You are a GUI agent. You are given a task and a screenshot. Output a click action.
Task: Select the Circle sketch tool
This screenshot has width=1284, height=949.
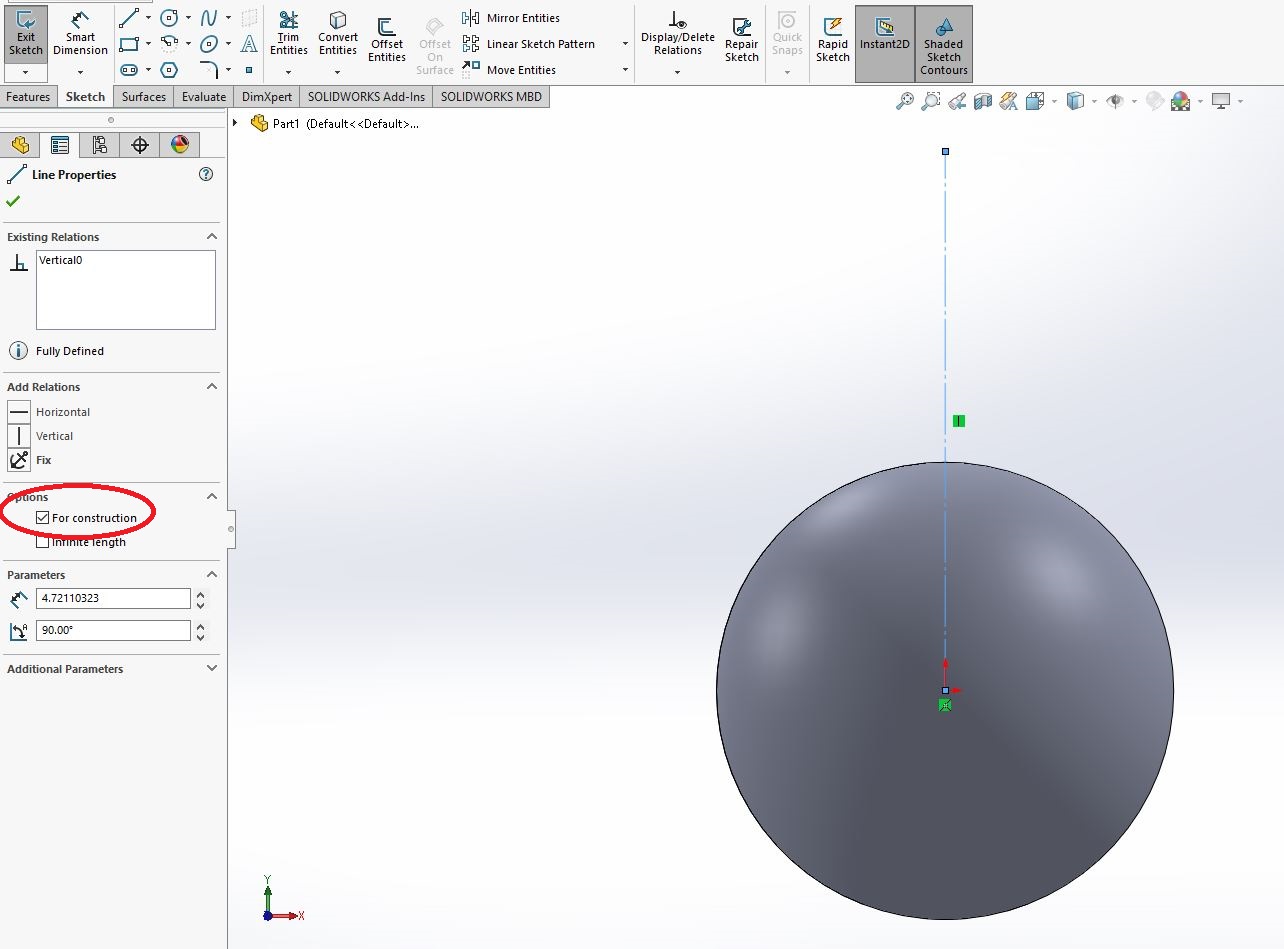tap(168, 17)
